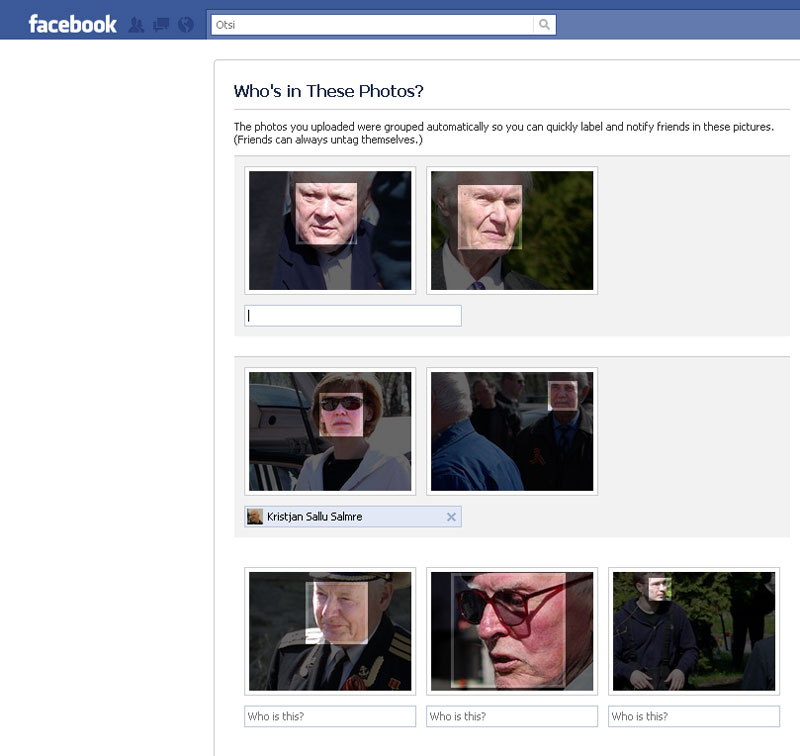Image resolution: width=800 pixels, height=756 pixels.
Task: Show notifications via the globe icon
Action: [184, 25]
